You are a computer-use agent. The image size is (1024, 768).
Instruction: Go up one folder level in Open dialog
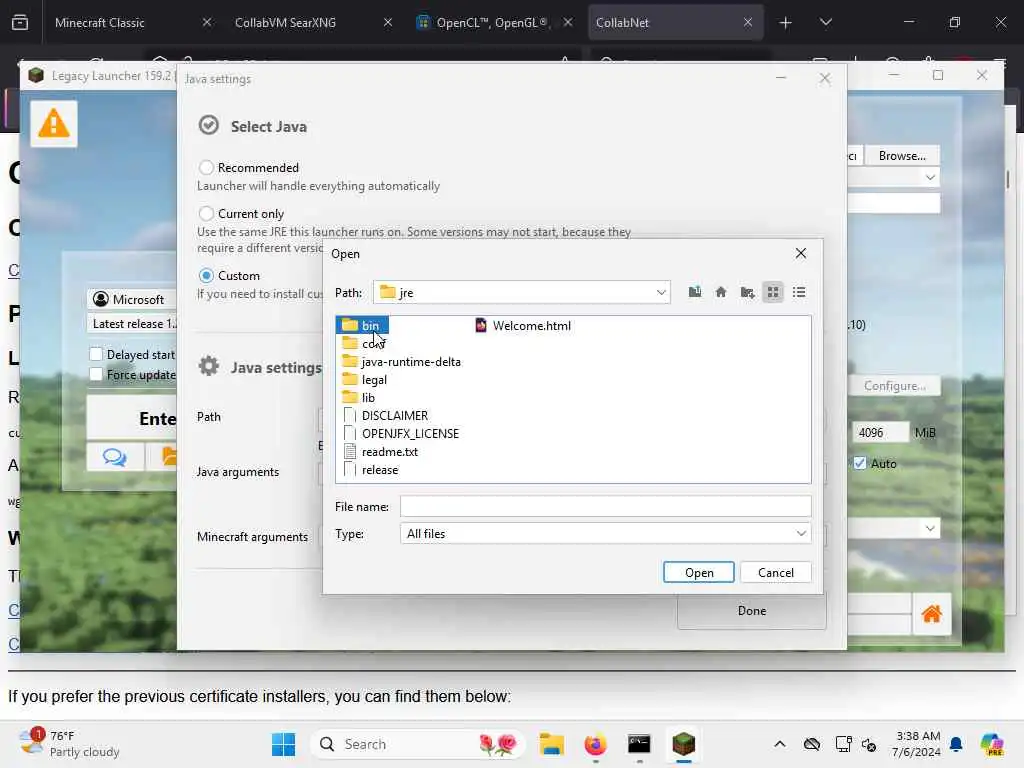point(695,292)
